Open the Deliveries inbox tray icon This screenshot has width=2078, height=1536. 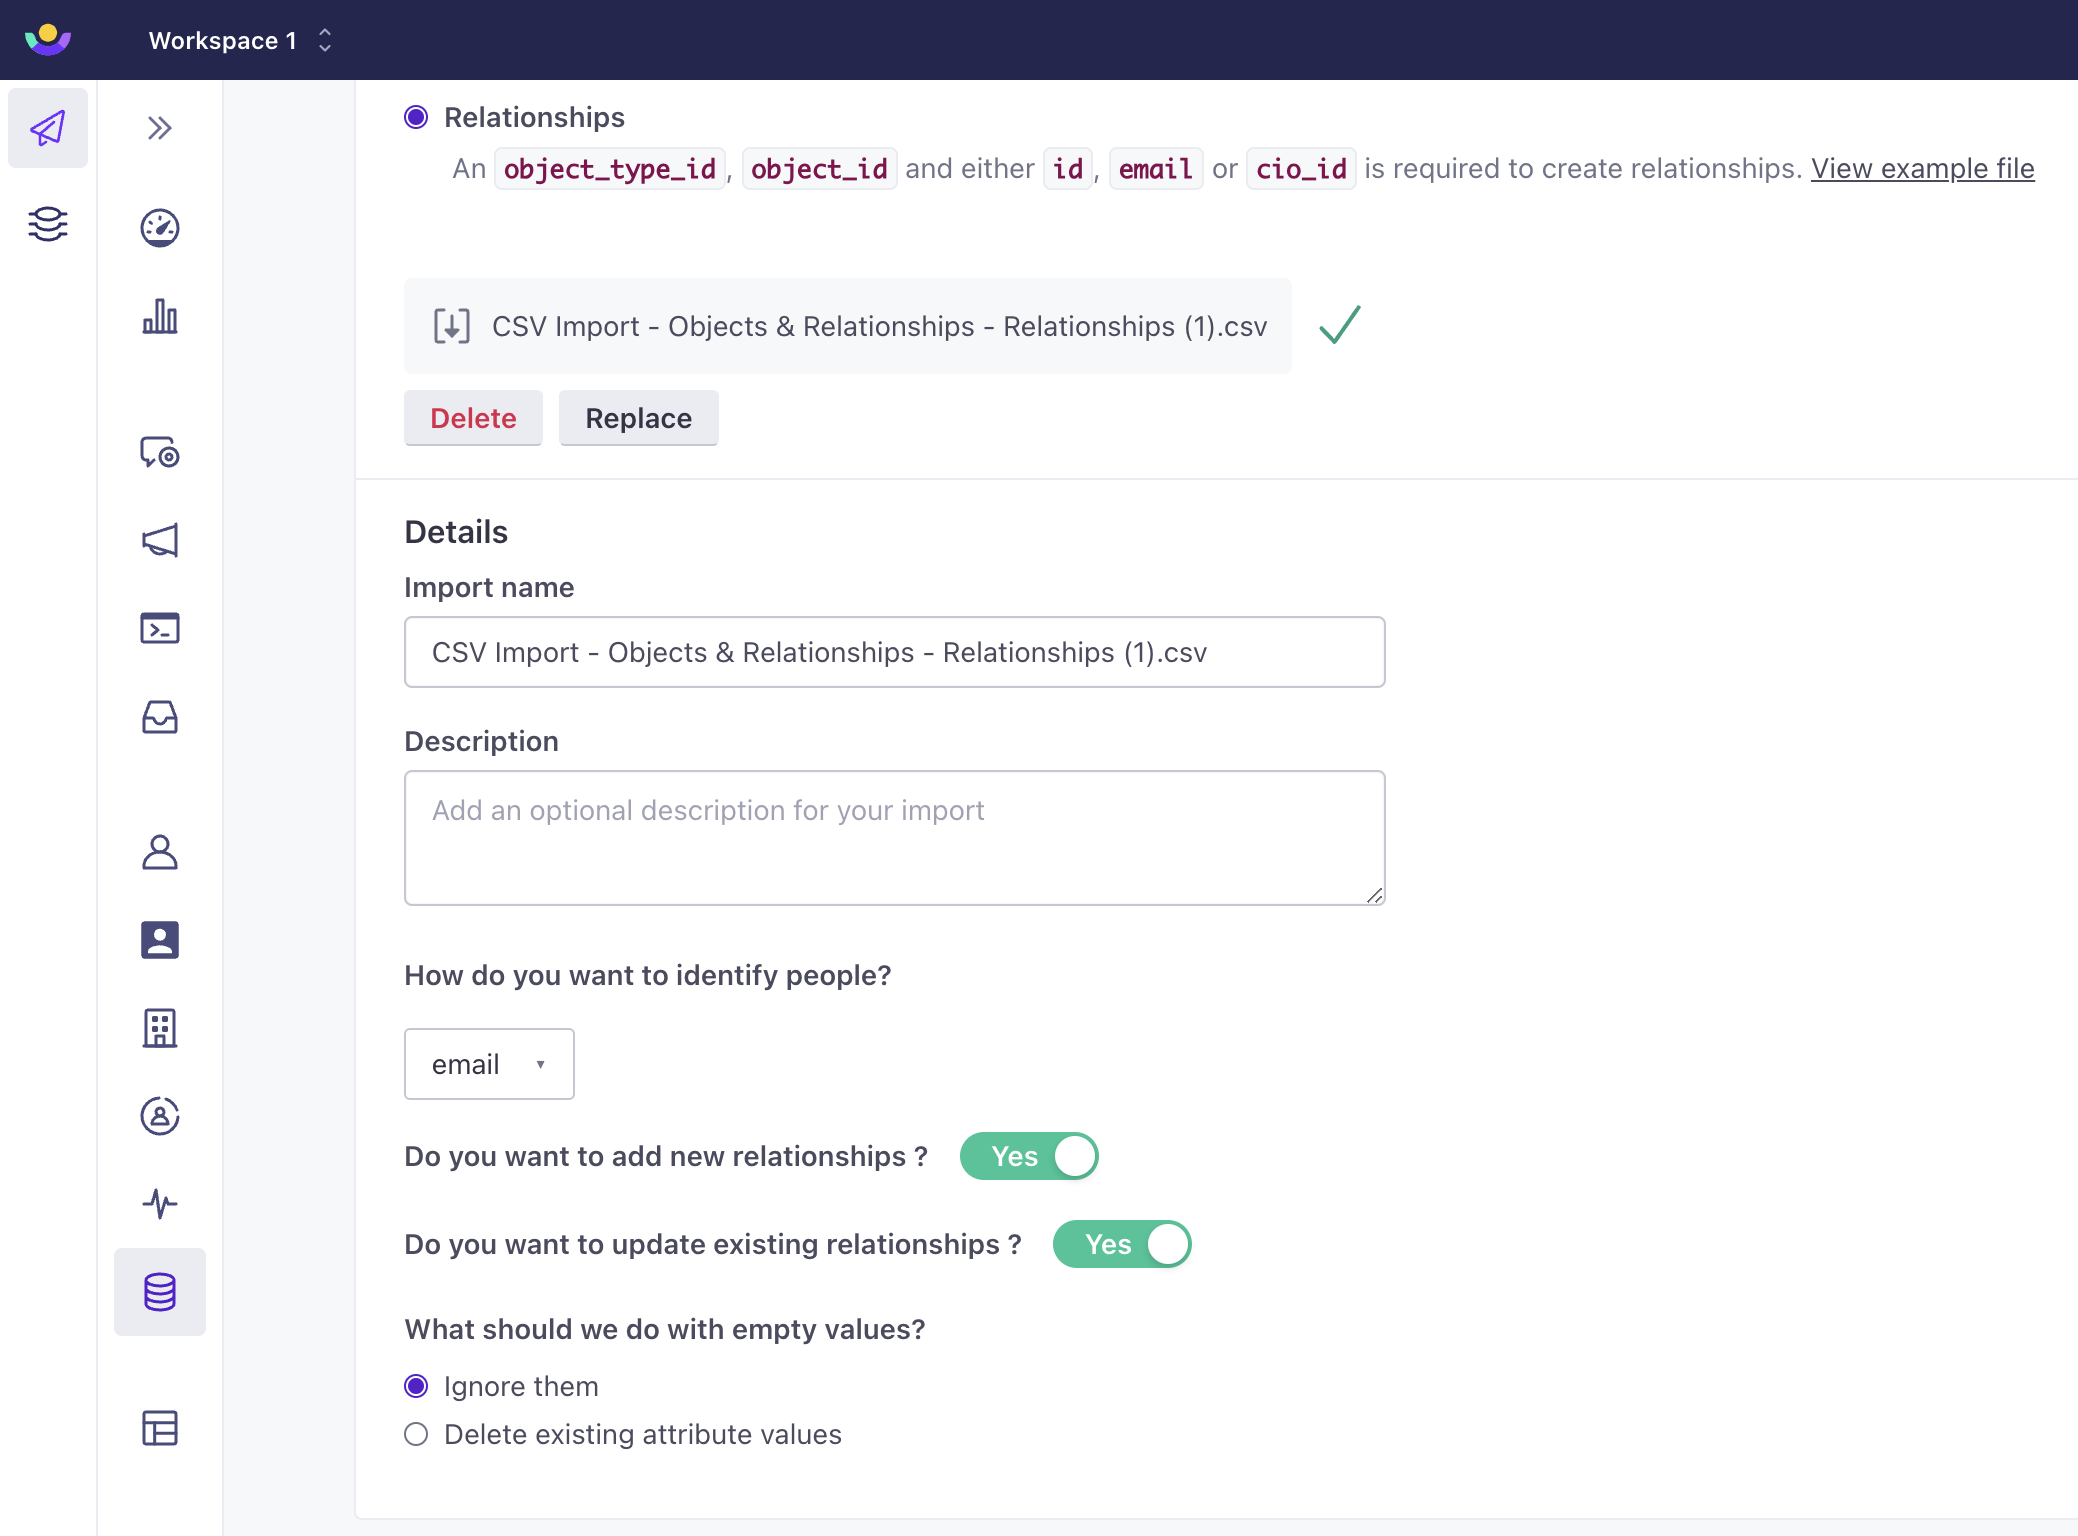[160, 717]
